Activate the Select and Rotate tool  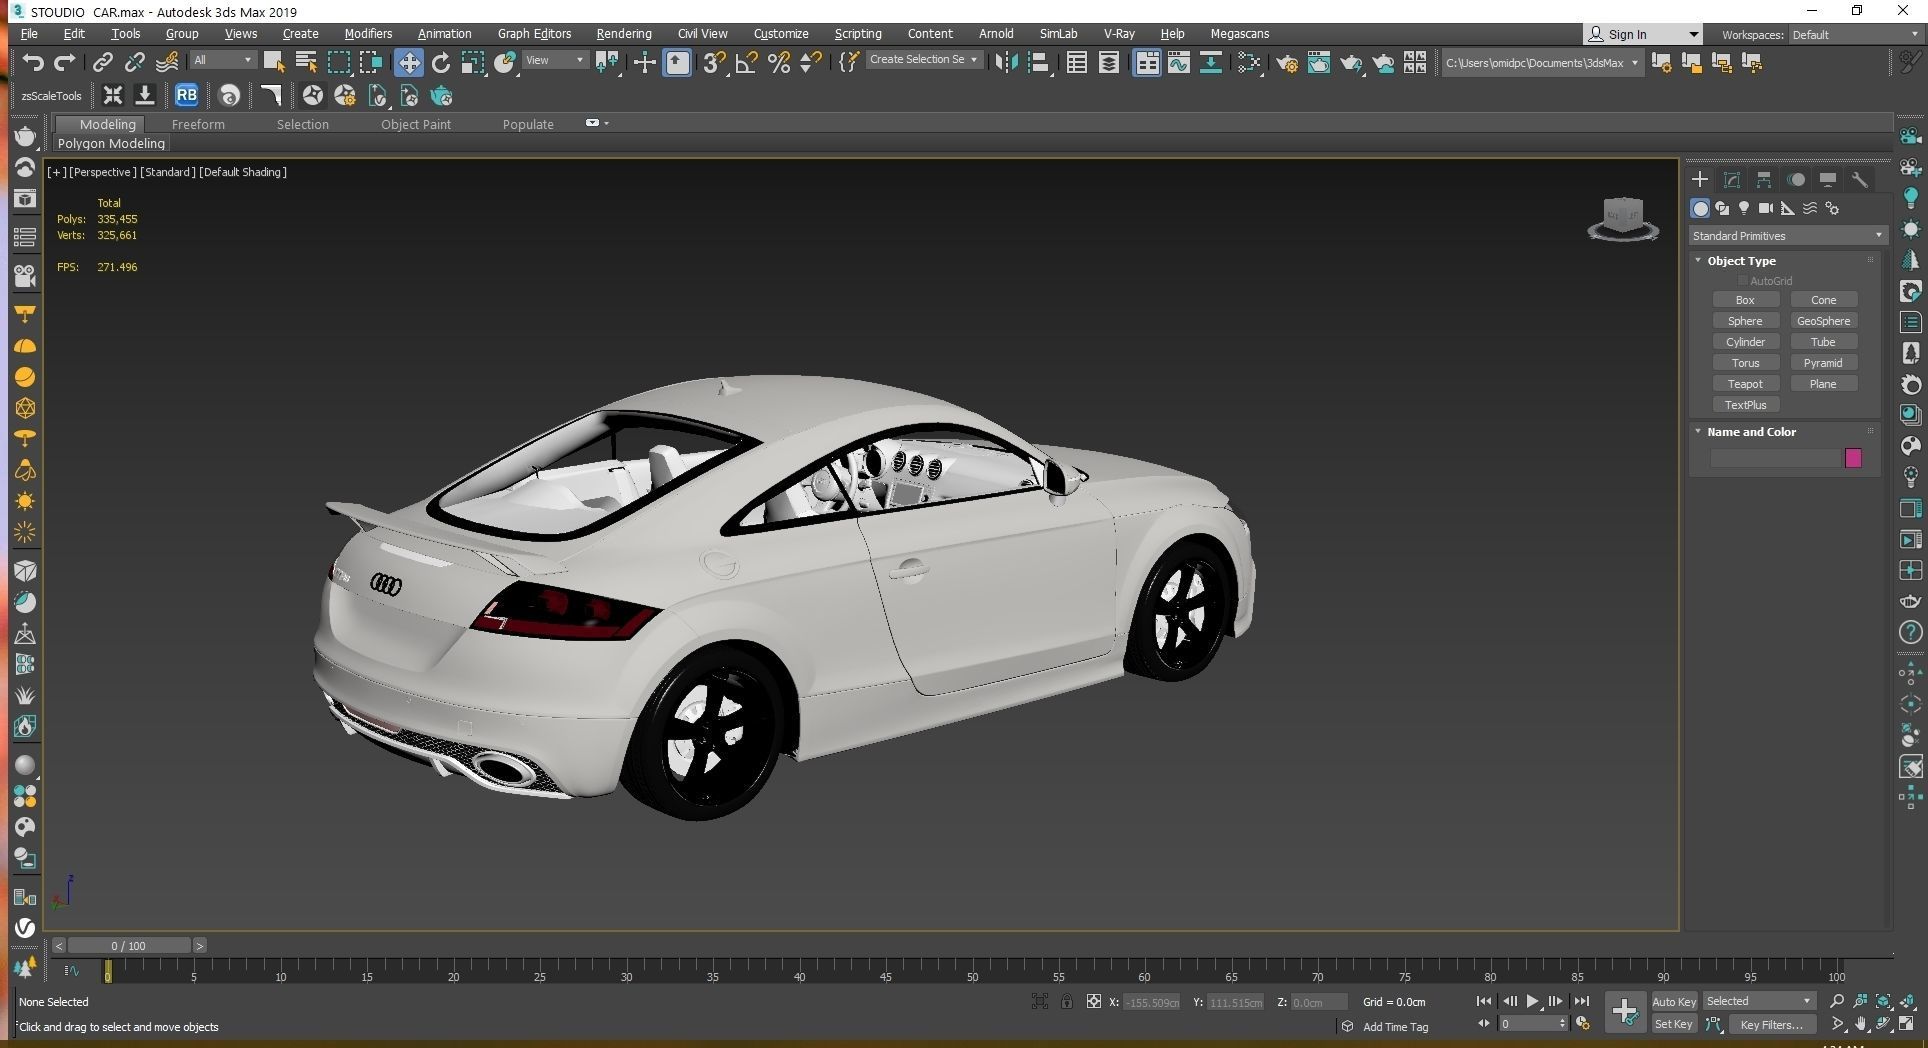coord(441,63)
